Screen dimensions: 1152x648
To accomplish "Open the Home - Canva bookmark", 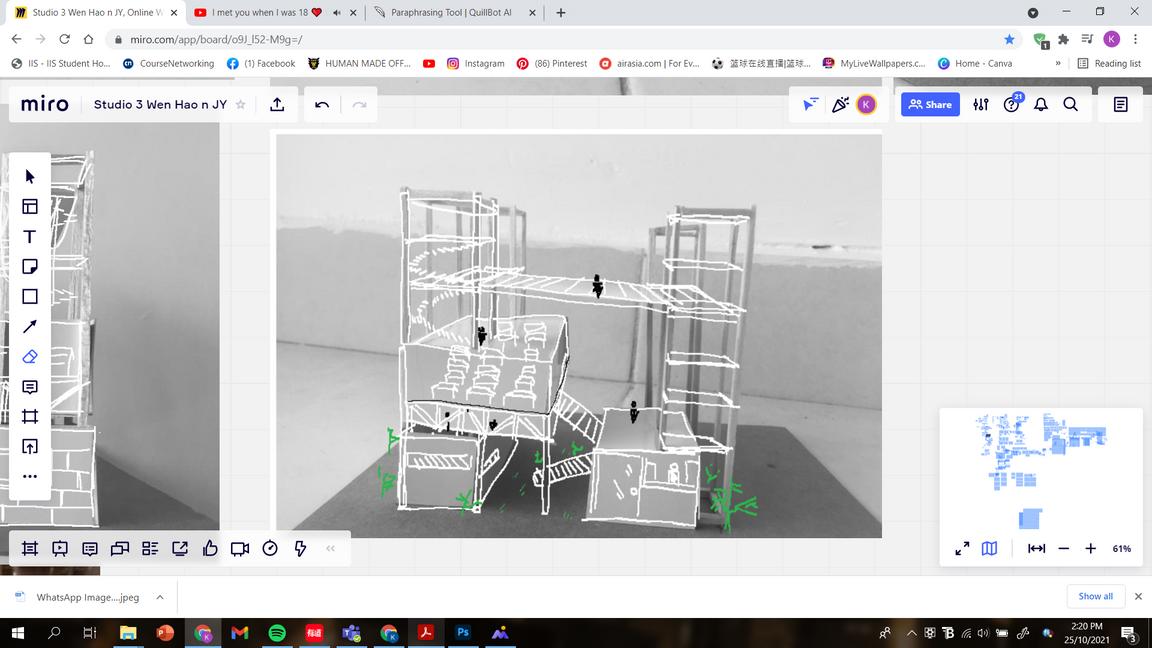I will pyautogui.click(x=975, y=63).
